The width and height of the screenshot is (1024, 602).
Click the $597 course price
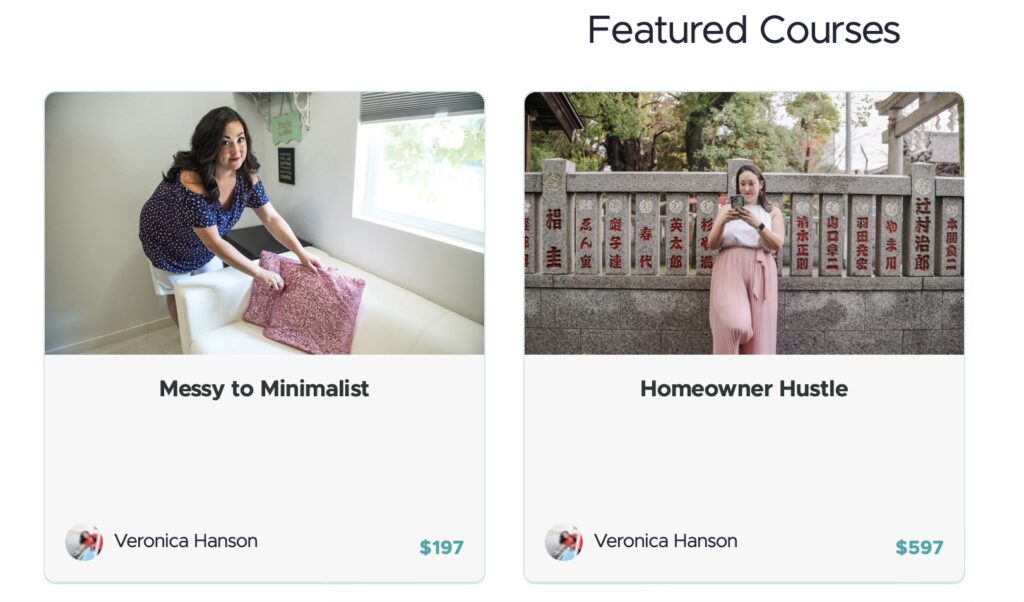(x=919, y=547)
